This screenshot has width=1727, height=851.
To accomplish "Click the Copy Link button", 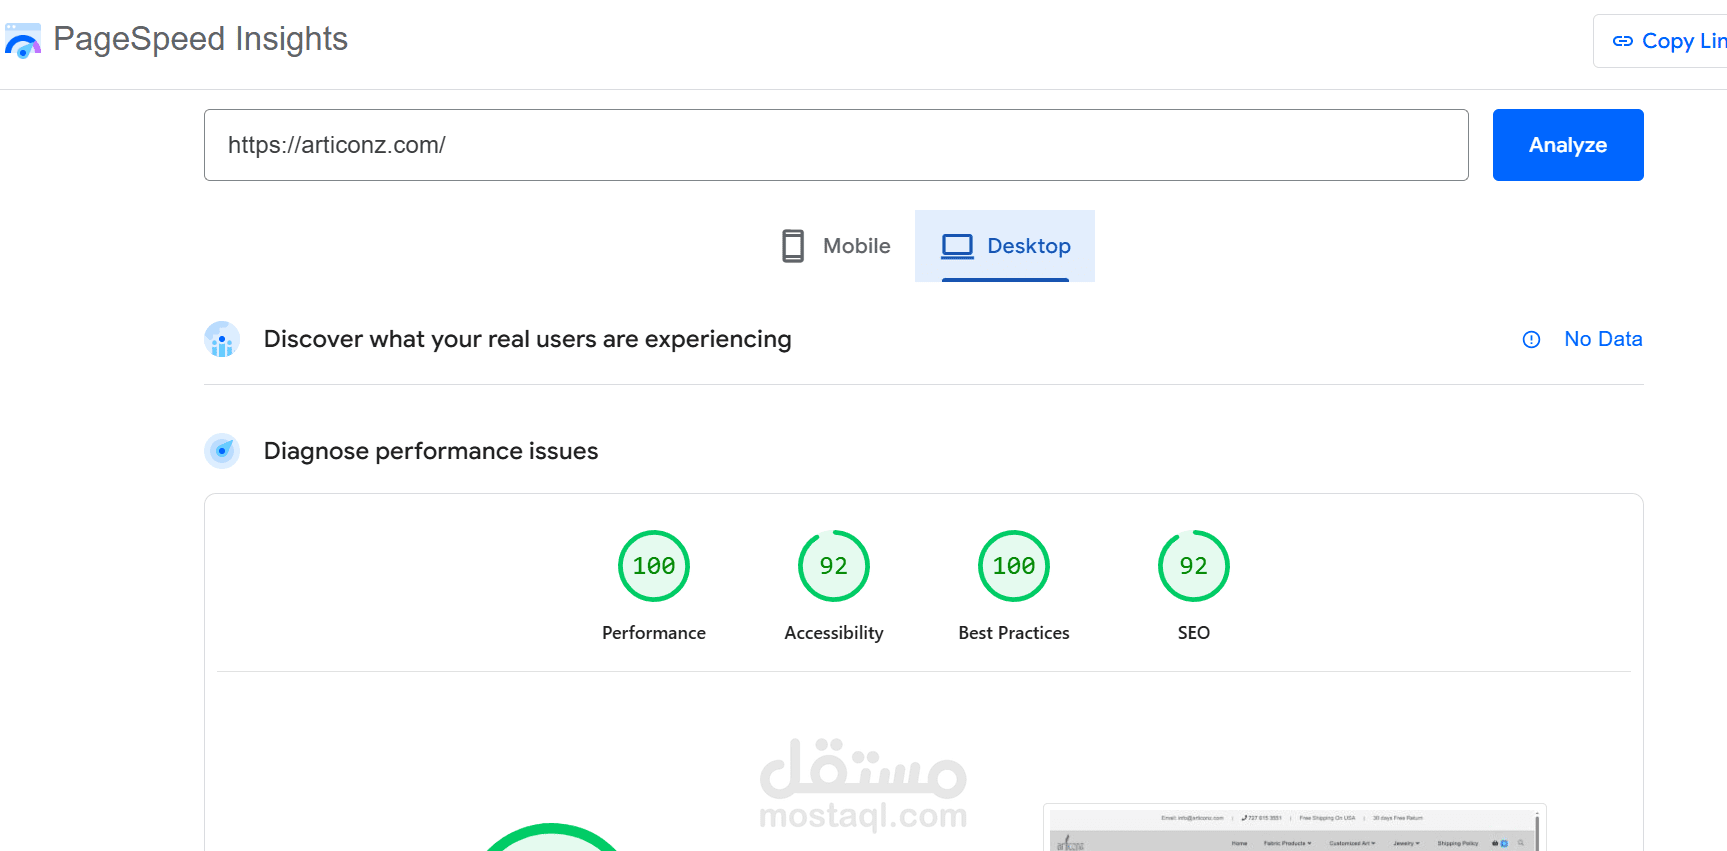I will click(x=1660, y=41).
